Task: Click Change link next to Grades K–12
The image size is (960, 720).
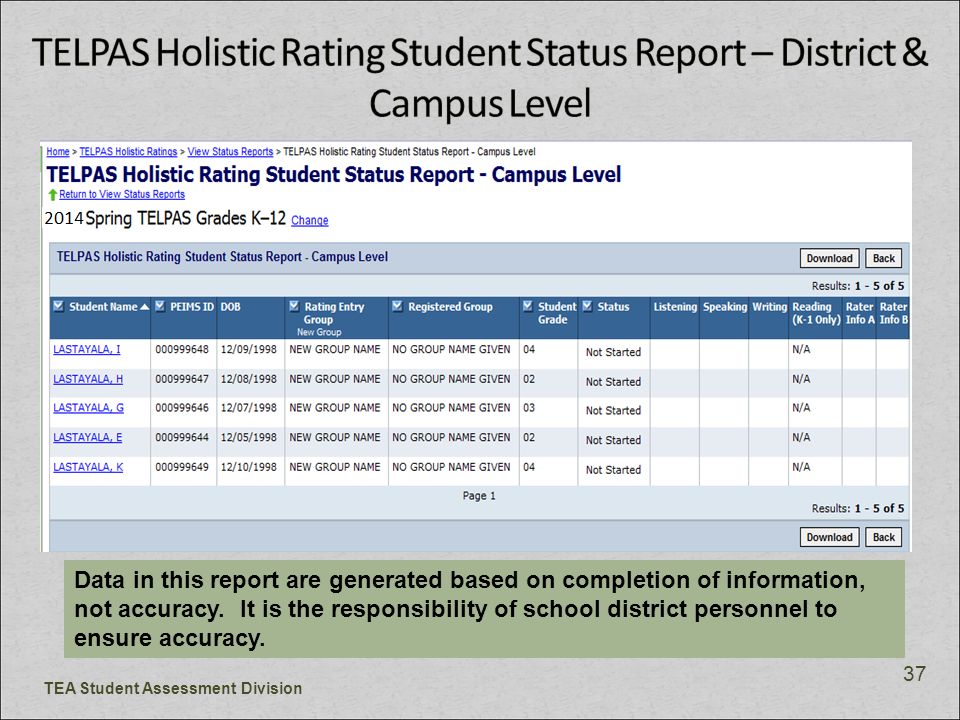Action: (310, 220)
